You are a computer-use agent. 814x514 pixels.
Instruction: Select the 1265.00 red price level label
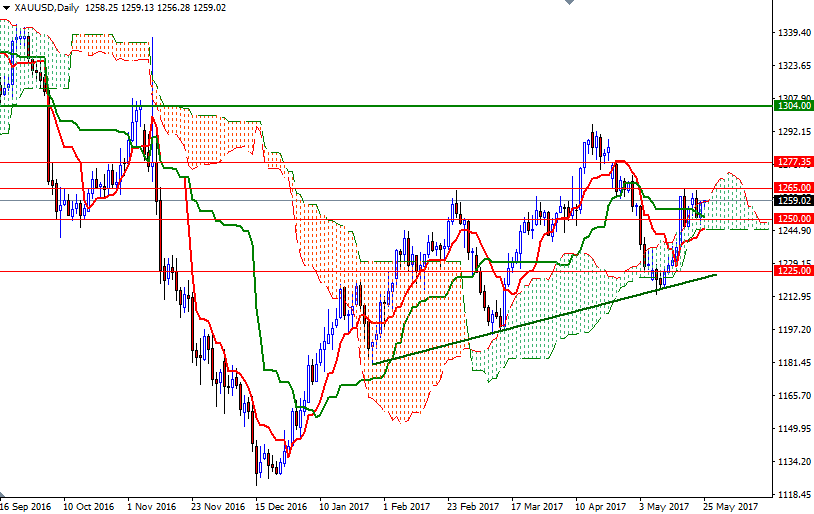coord(794,188)
